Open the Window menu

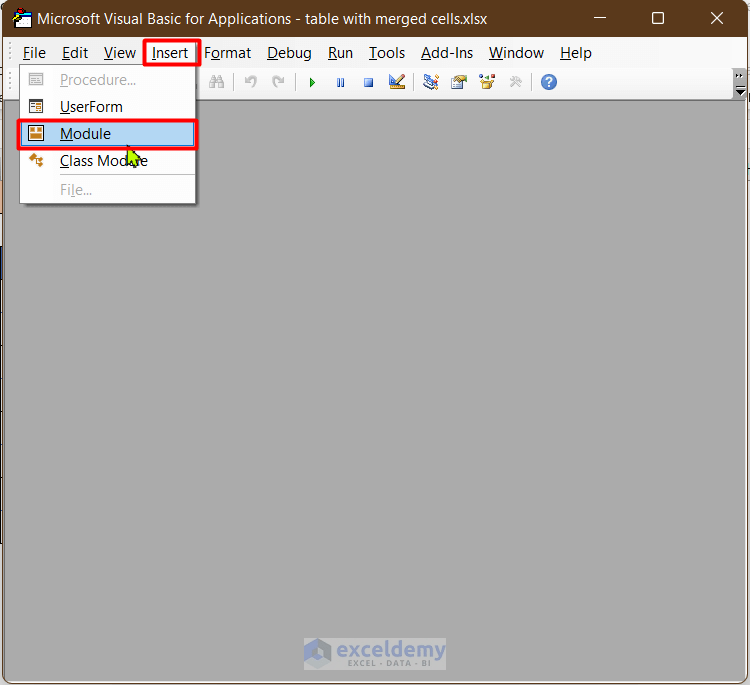[x=516, y=53]
